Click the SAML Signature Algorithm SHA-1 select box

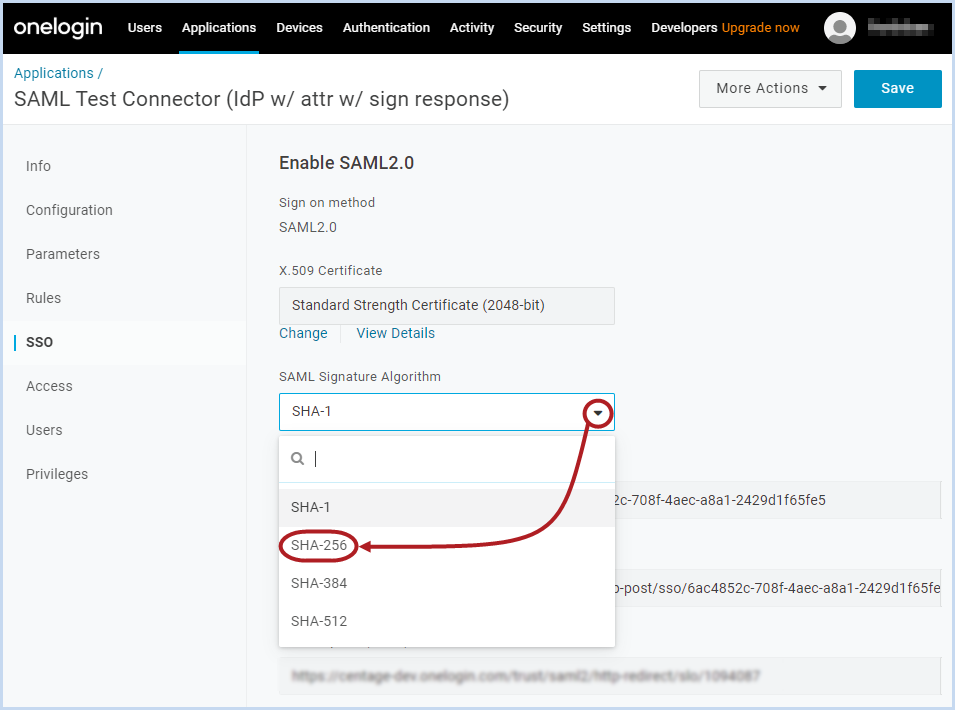(x=446, y=412)
